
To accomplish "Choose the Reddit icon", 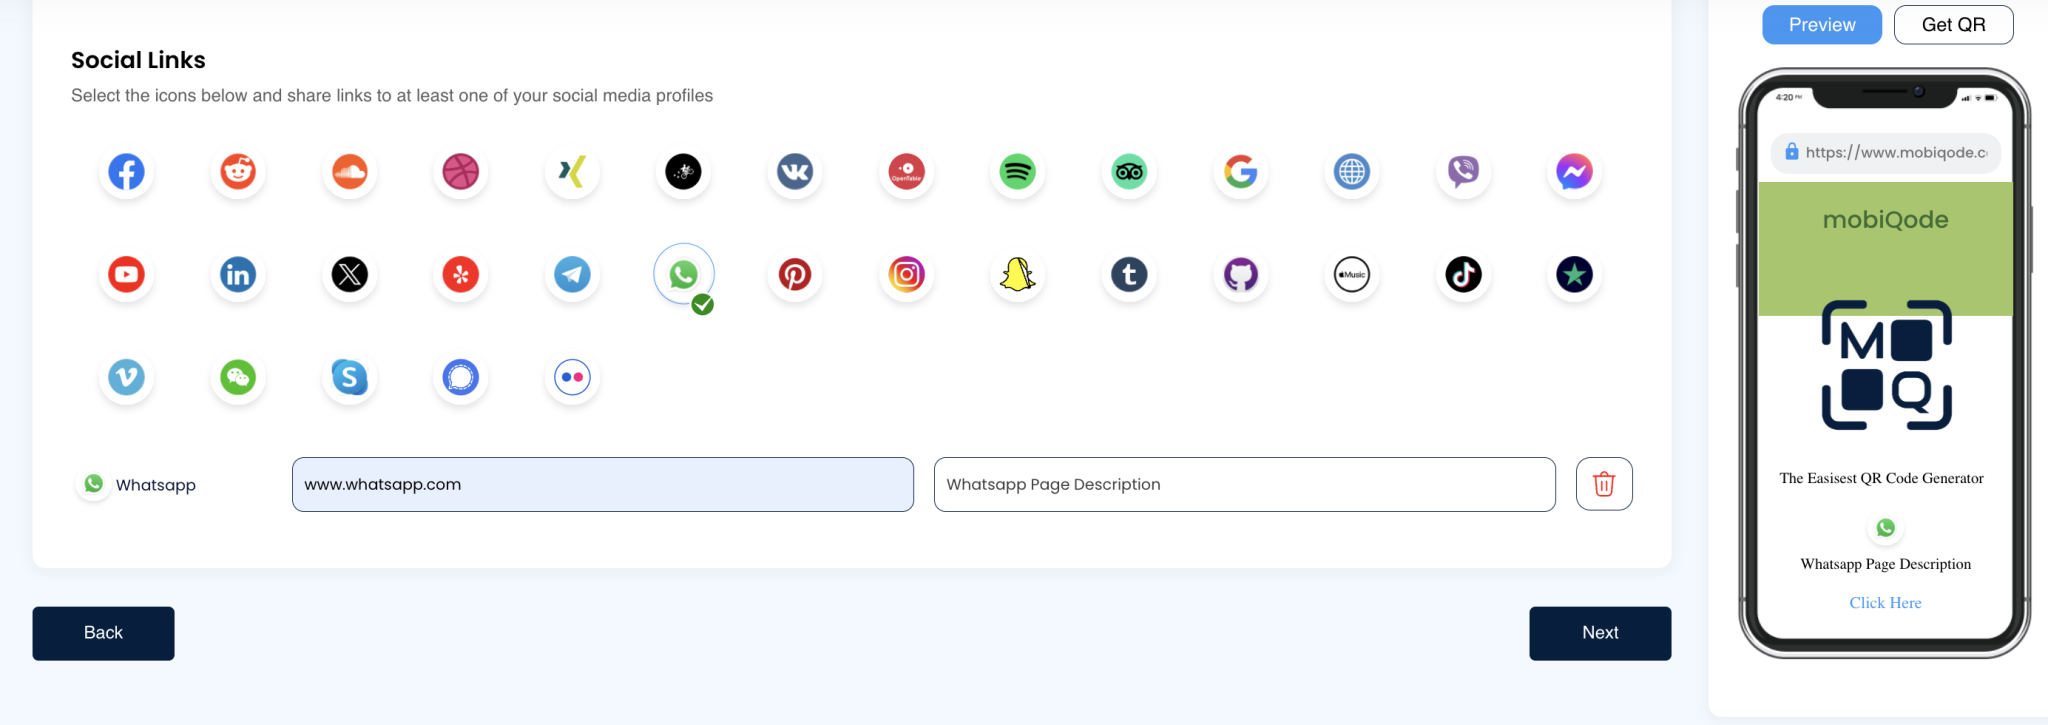I will pos(238,172).
